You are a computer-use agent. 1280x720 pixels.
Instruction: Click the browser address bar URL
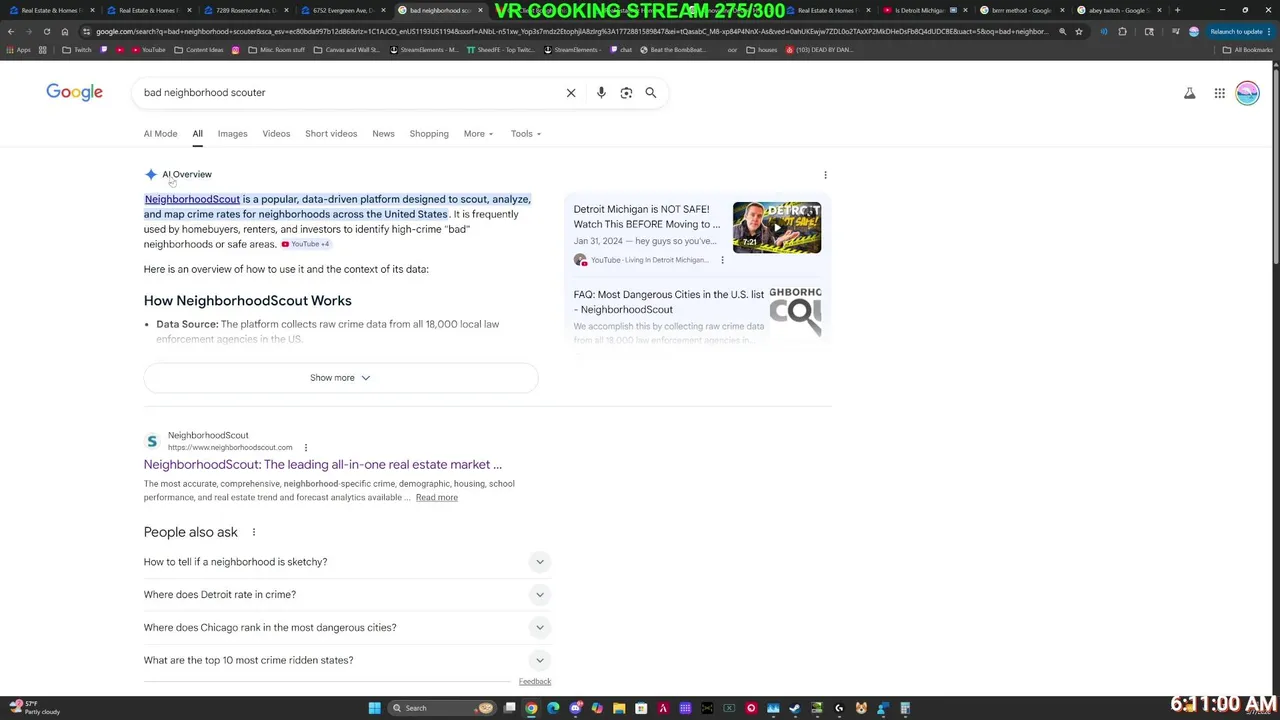pyautogui.click(x=570, y=31)
